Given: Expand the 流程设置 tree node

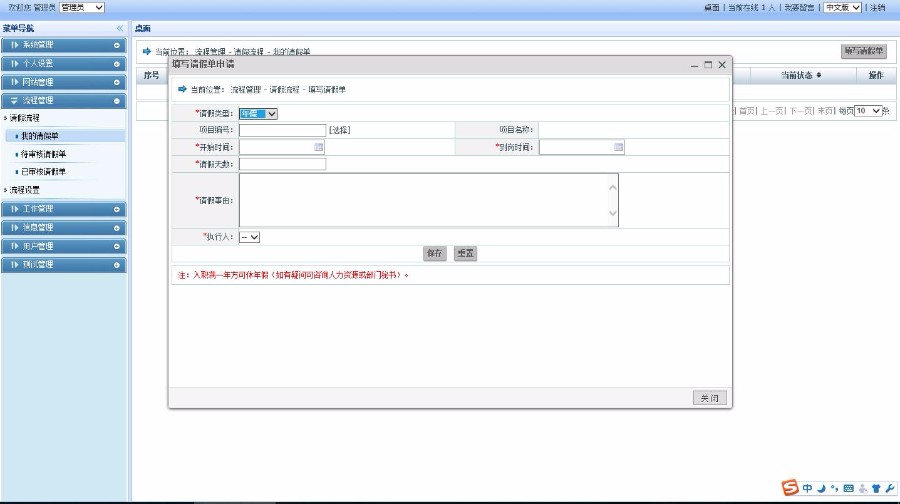Looking at the screenshot, I should (x=22, y=190).
